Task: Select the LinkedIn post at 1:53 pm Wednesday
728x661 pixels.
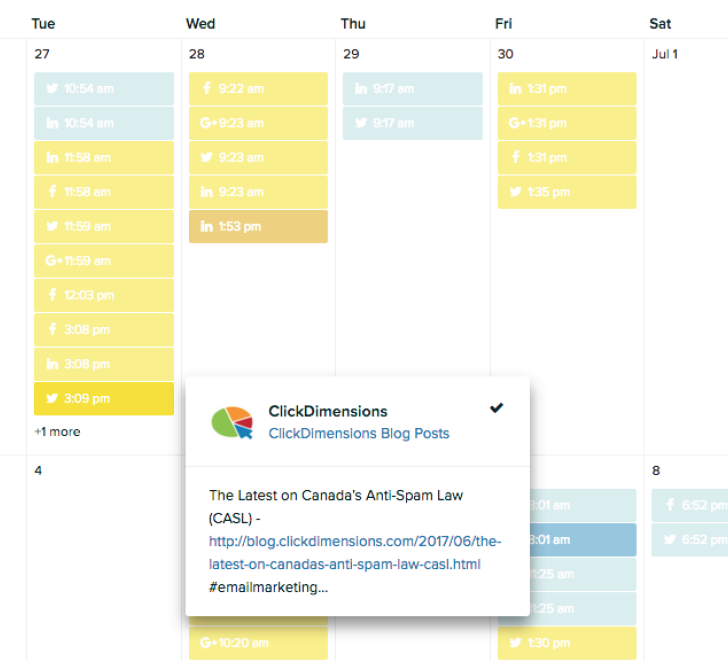Action: coord(258,227)
